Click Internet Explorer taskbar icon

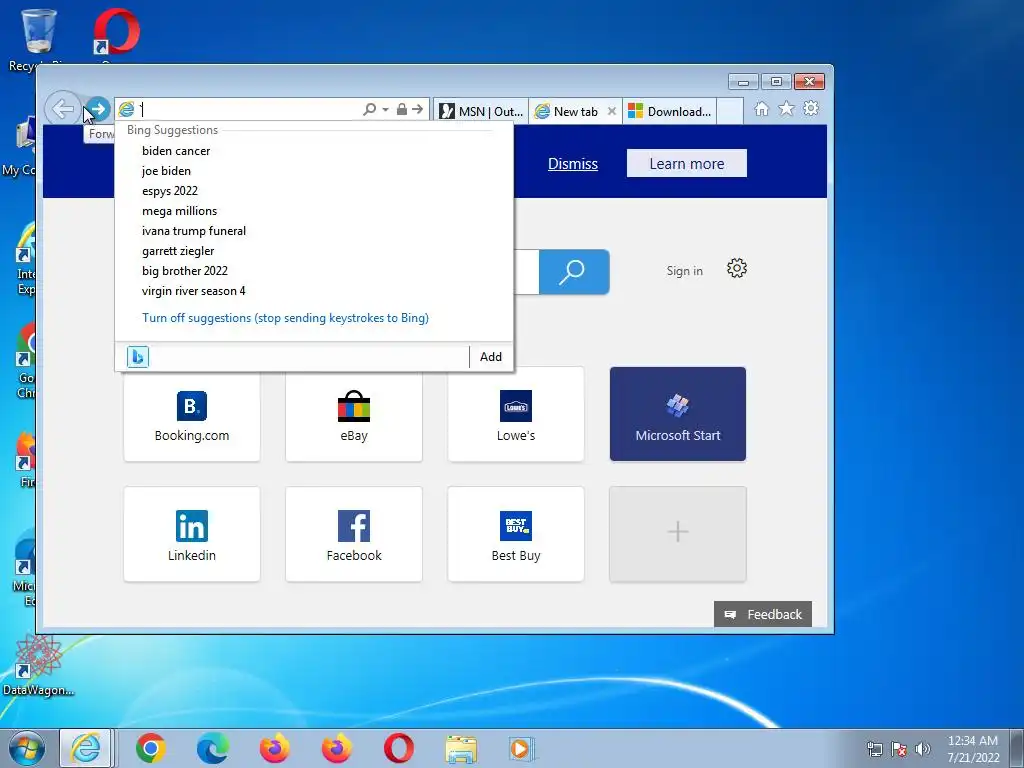pos(86,748)
